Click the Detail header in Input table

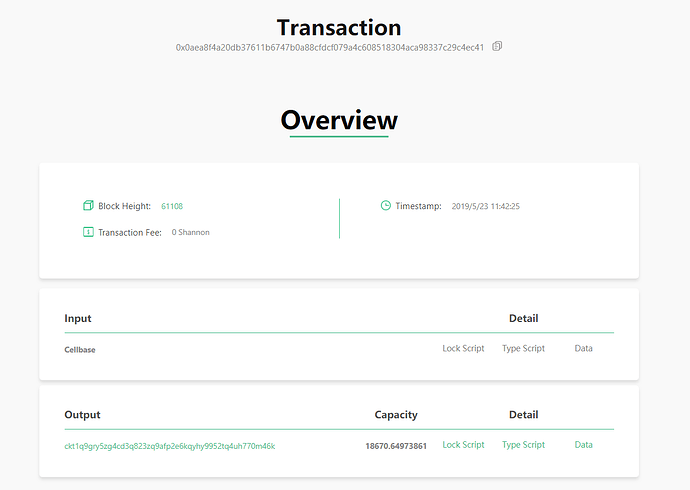coord(524,318)
